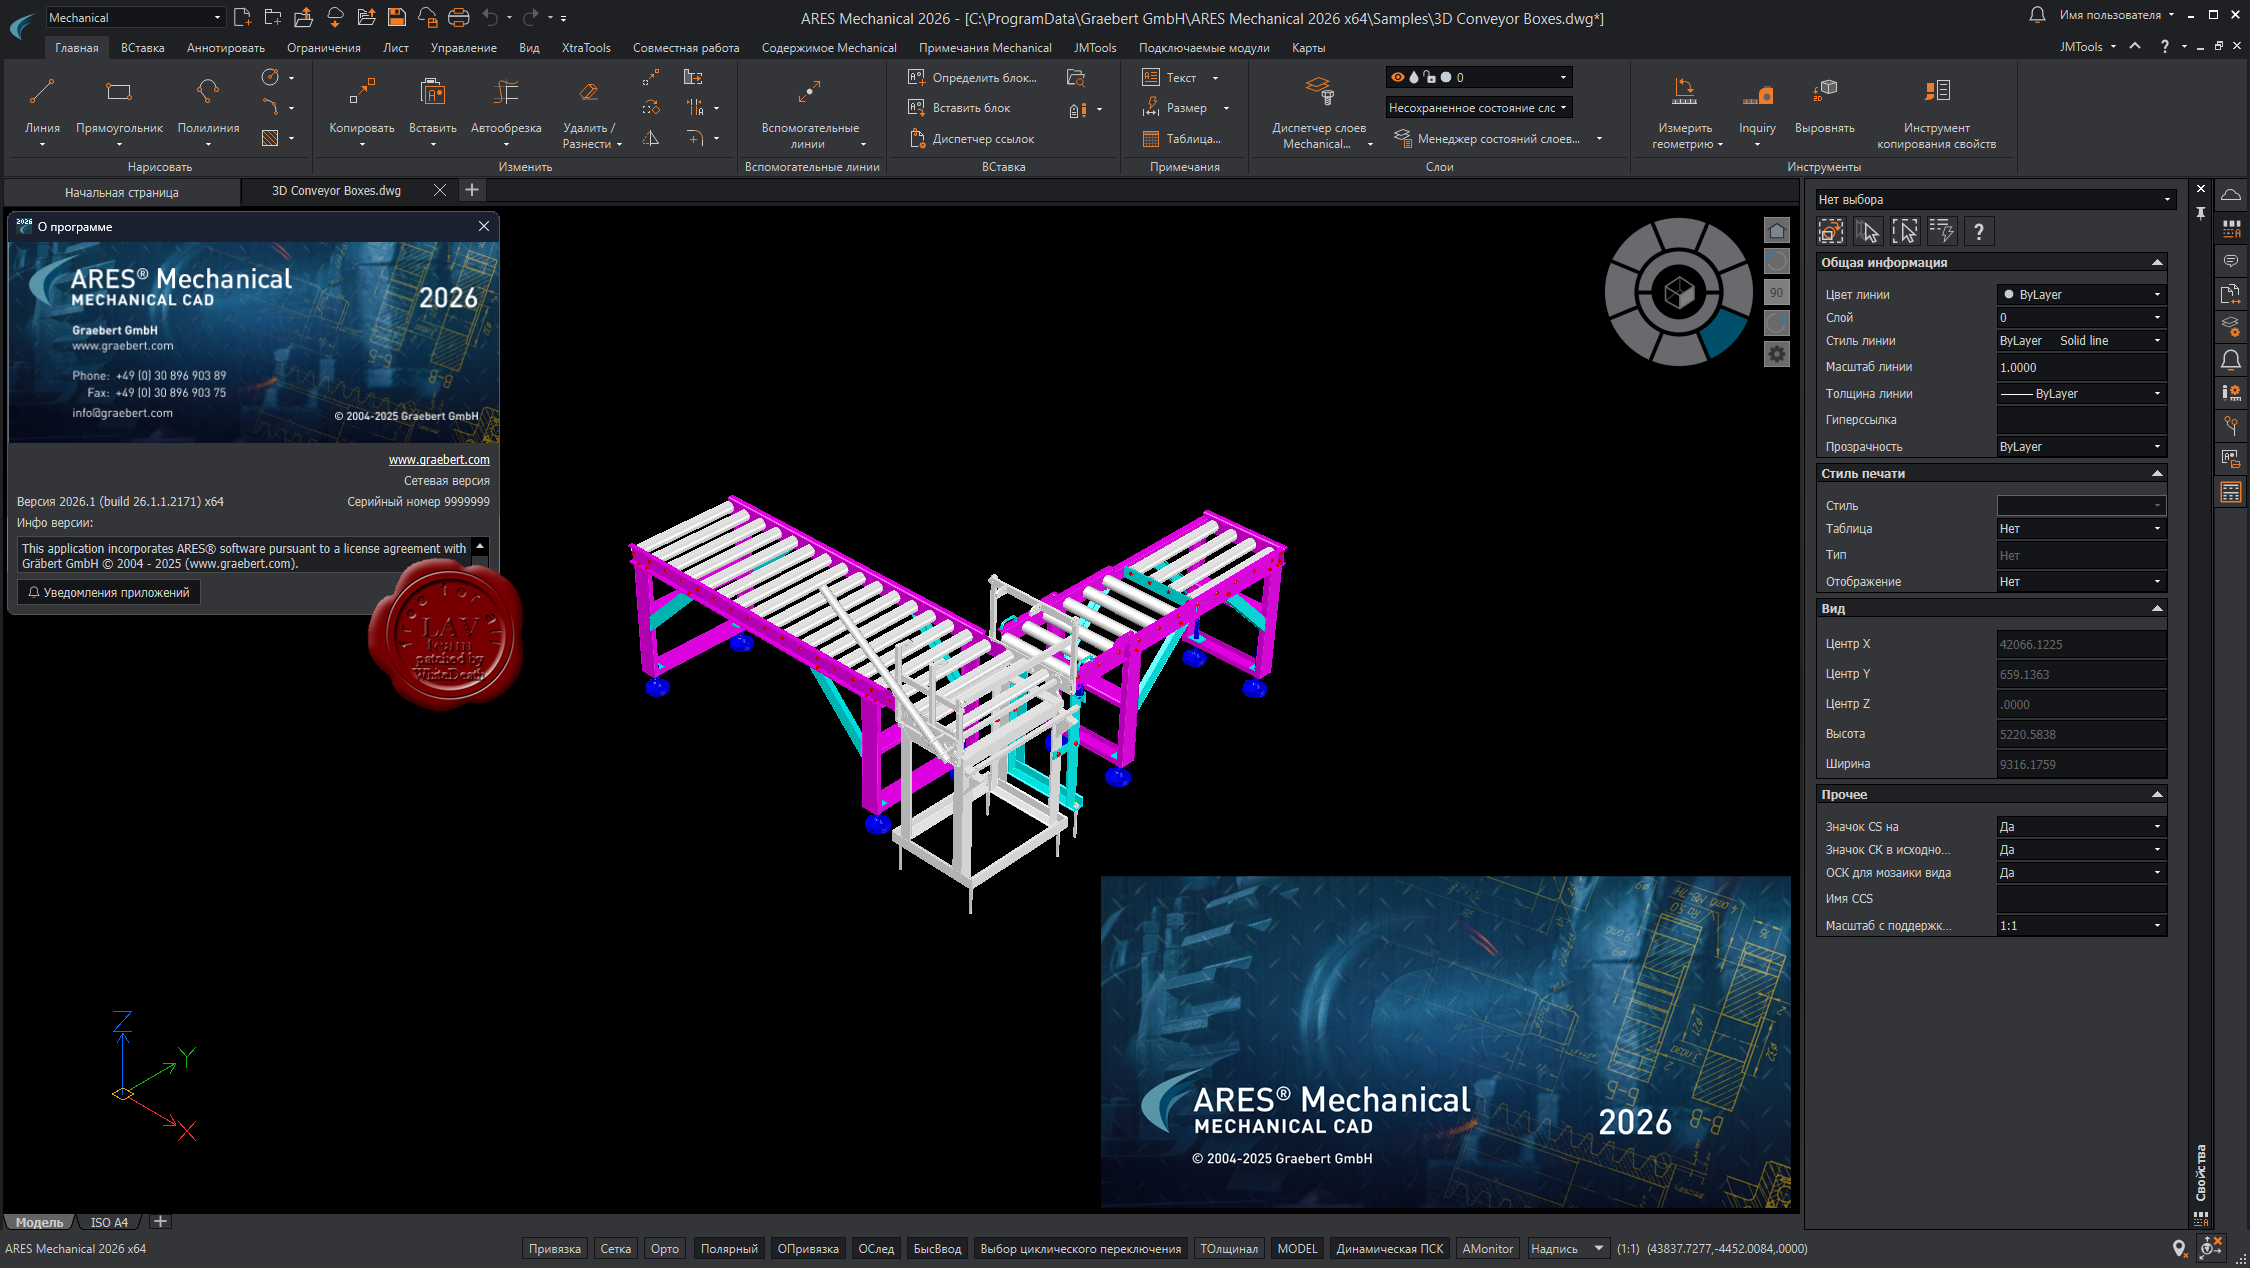2250x1268 pixels.
Task: Click the hyperlink (Гиперссылка) input field
Action: tap(2081, 420)
